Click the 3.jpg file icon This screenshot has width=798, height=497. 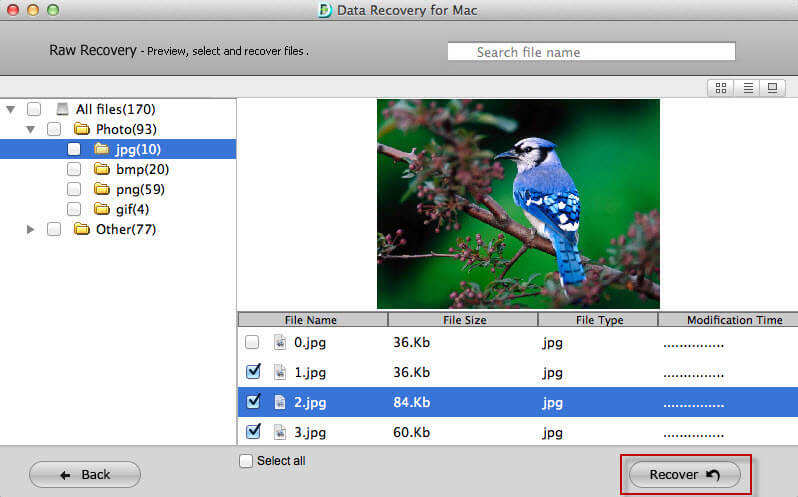279,432
